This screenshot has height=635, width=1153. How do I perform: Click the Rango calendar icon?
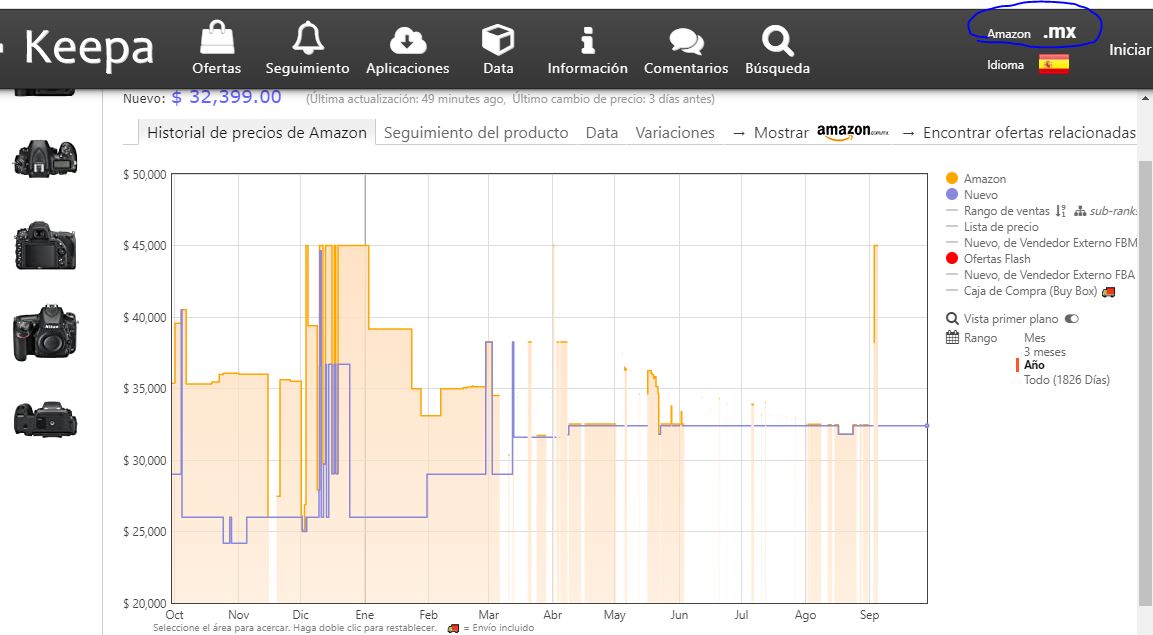tap(952, 337)
